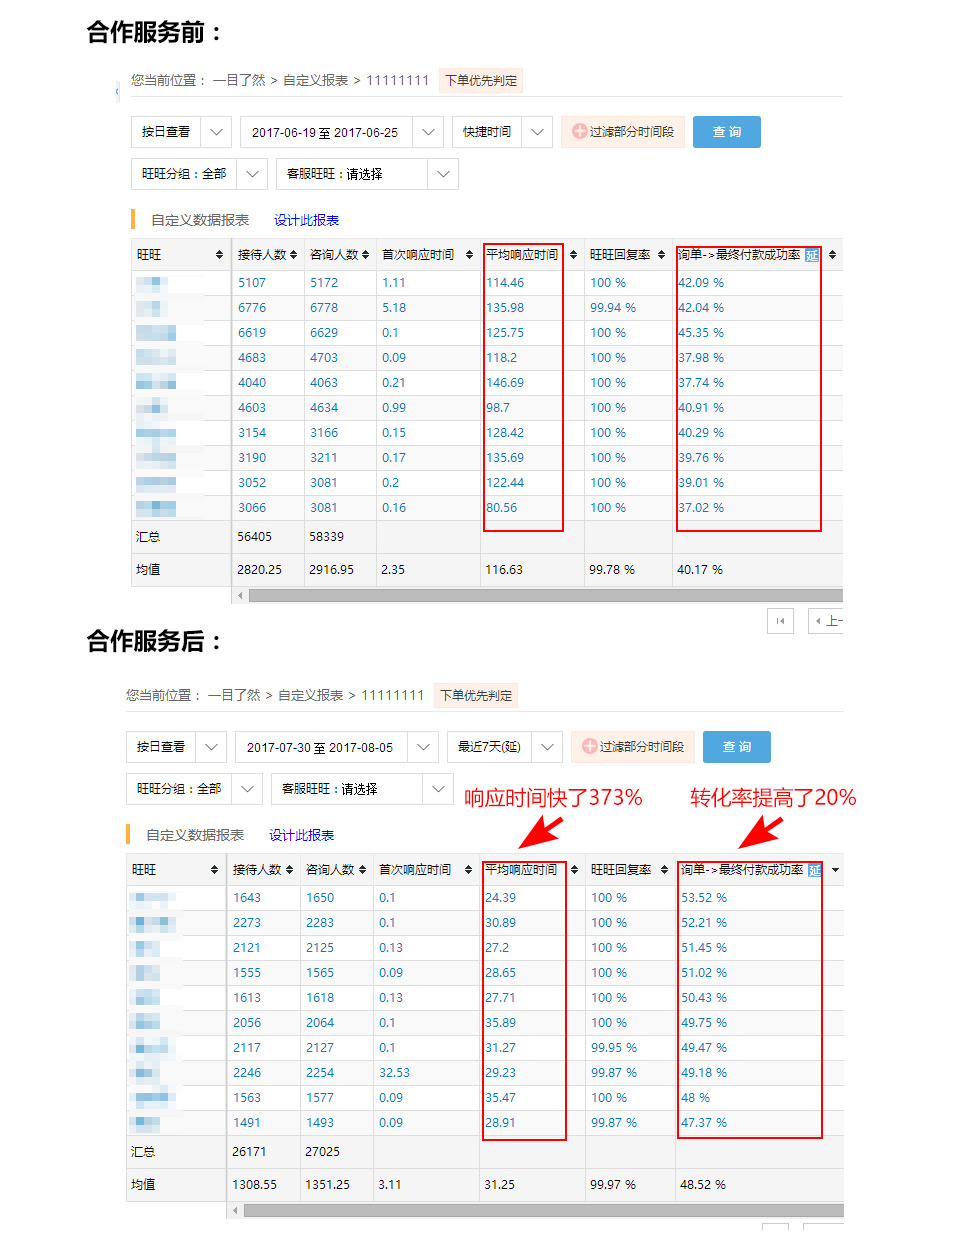This screenshot has width=960, height=1234.
Task: Click 旺旺回复率 value 99.95 %
Action: [614, 1048]
